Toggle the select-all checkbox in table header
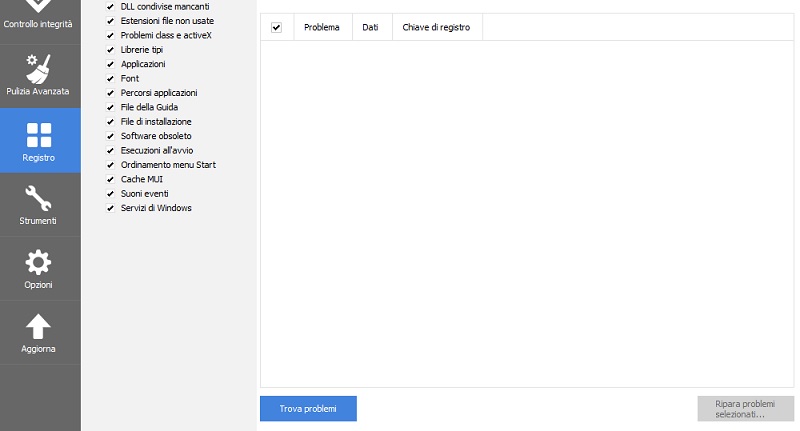The width and height of the screenshot is (800, 431). tap(276, 28)
